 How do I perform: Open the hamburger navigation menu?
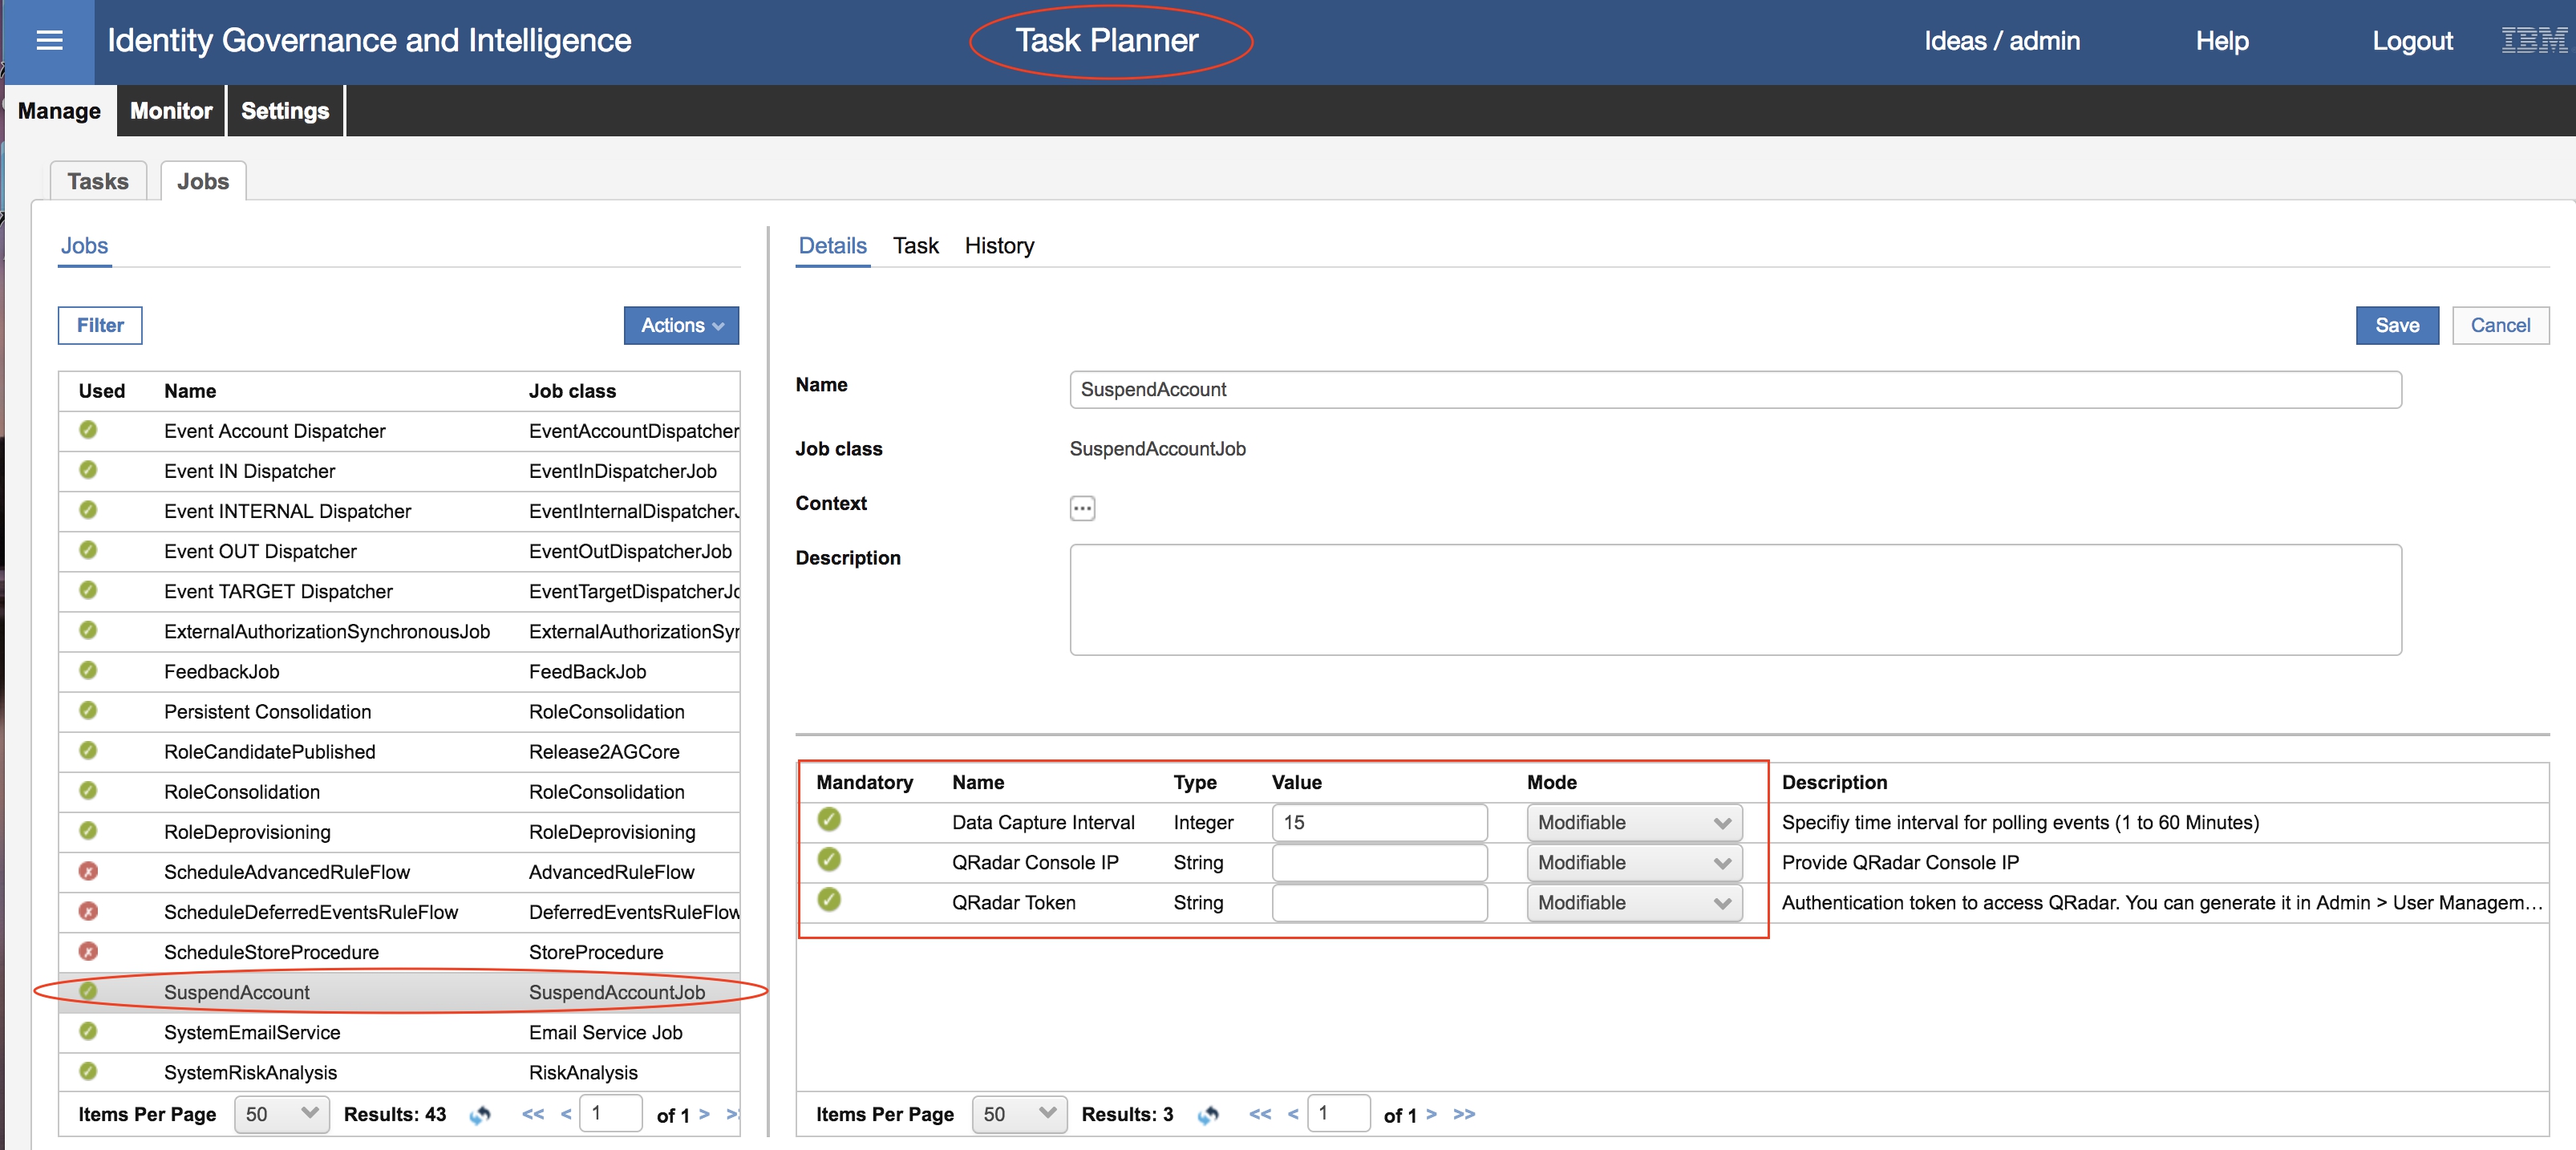(49, 41)
